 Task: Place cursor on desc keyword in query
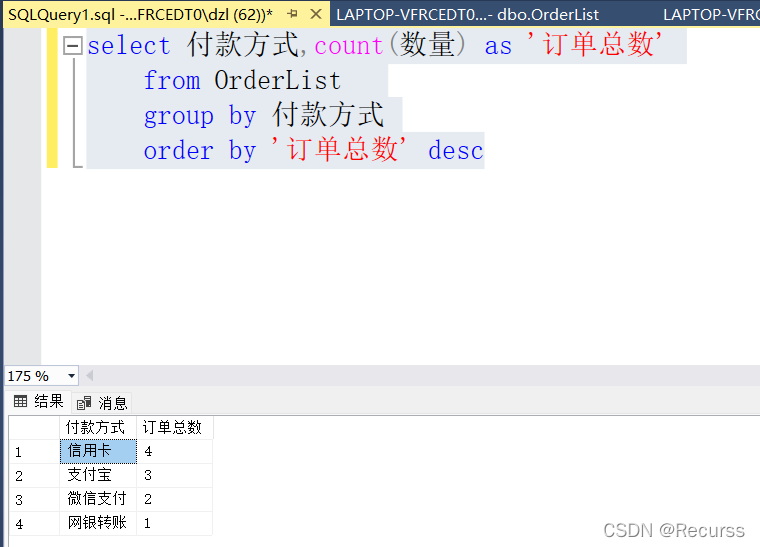click(x=456, y=150)
